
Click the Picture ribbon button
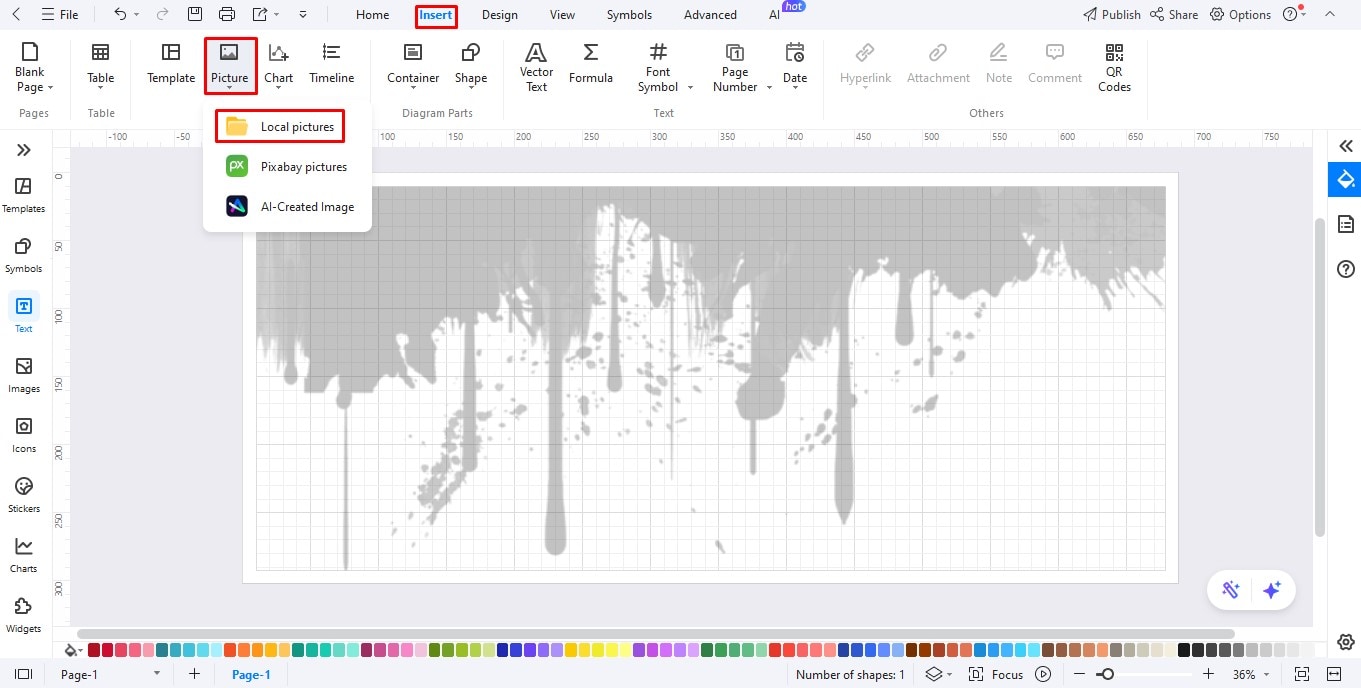click(x=230, y=66)
